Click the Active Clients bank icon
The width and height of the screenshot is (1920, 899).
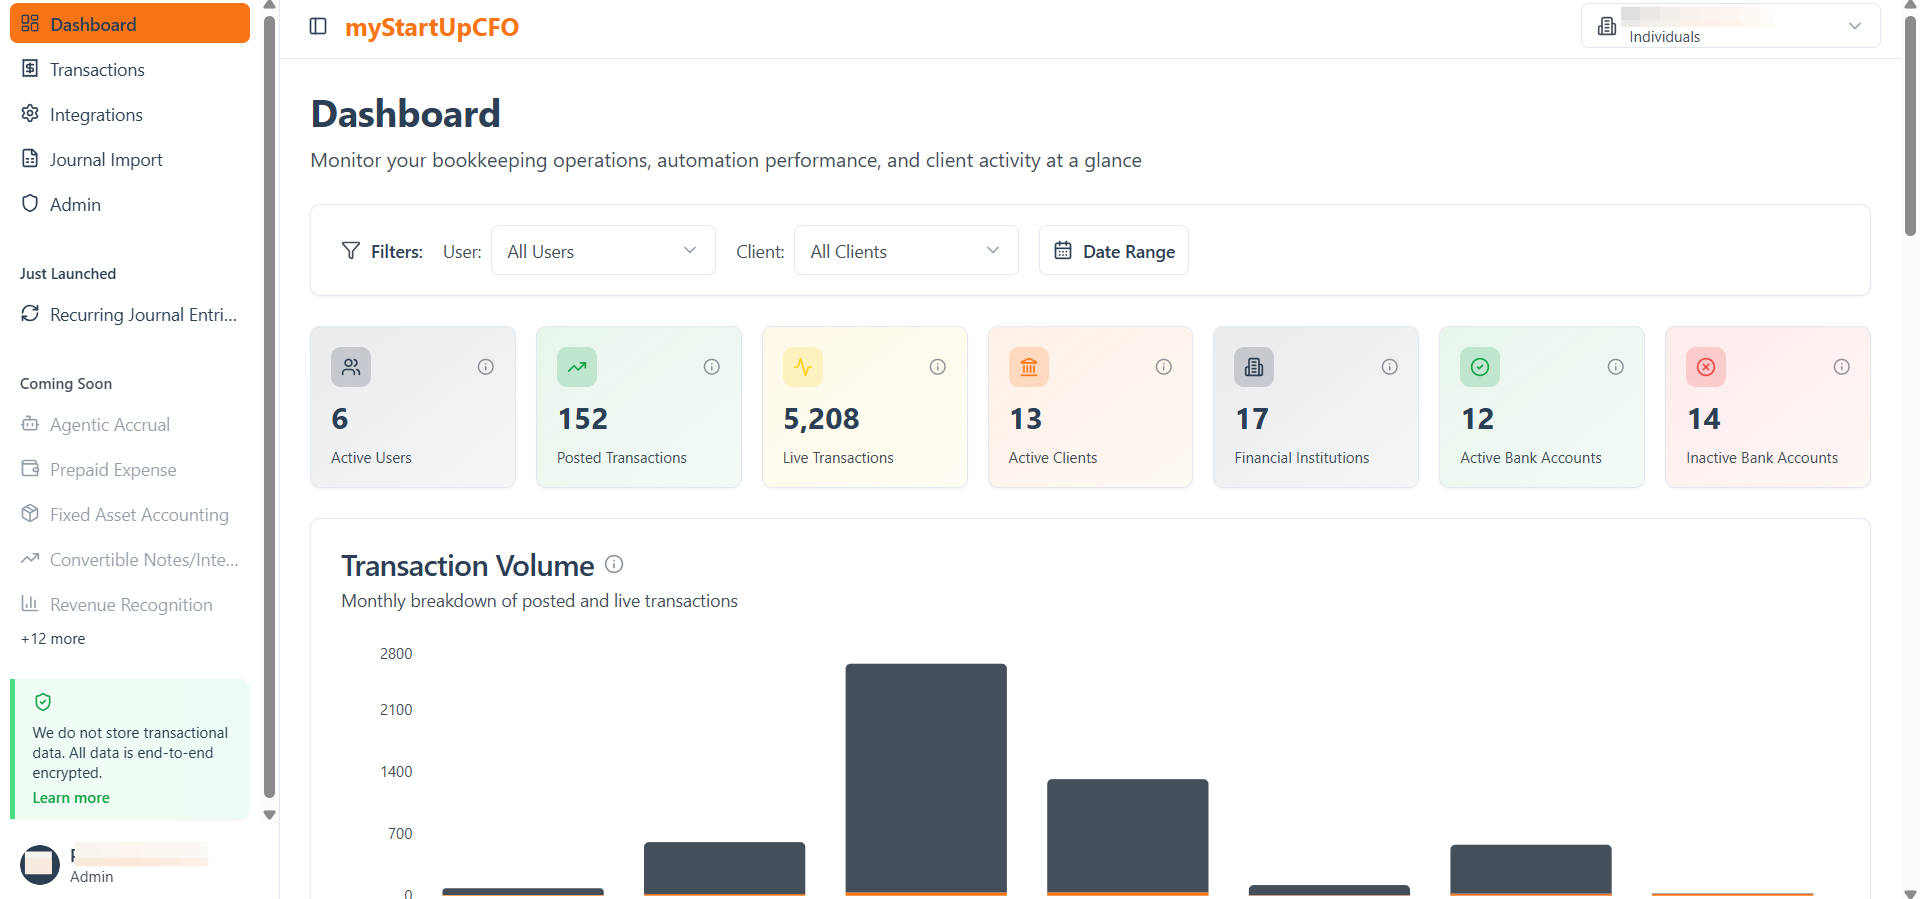[x=1029, y=367]
